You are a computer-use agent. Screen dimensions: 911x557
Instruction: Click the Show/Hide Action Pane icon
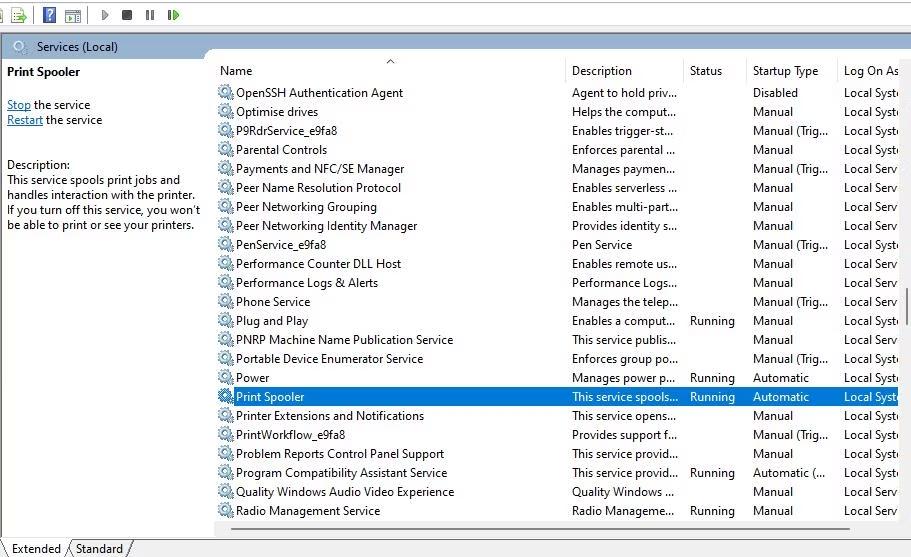[x=72, y=15]
